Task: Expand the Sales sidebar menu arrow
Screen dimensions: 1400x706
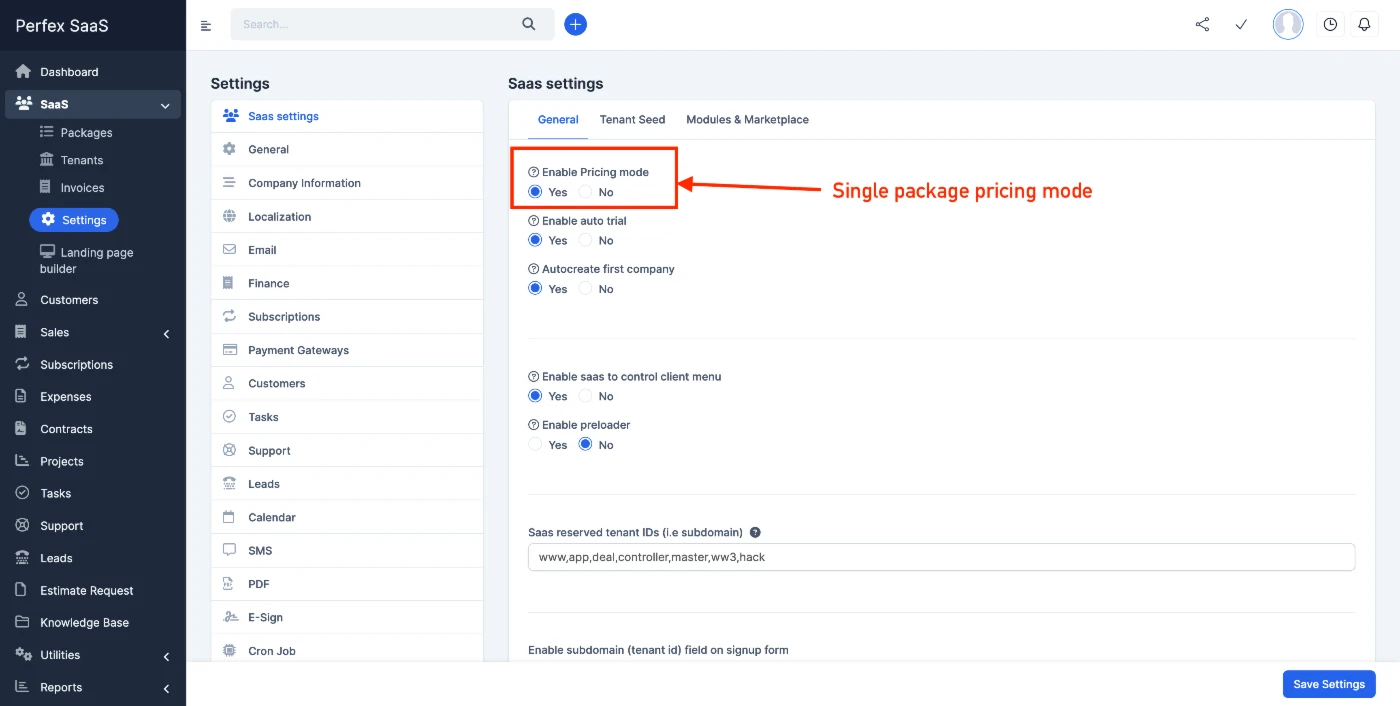Action: pos(167,333)
